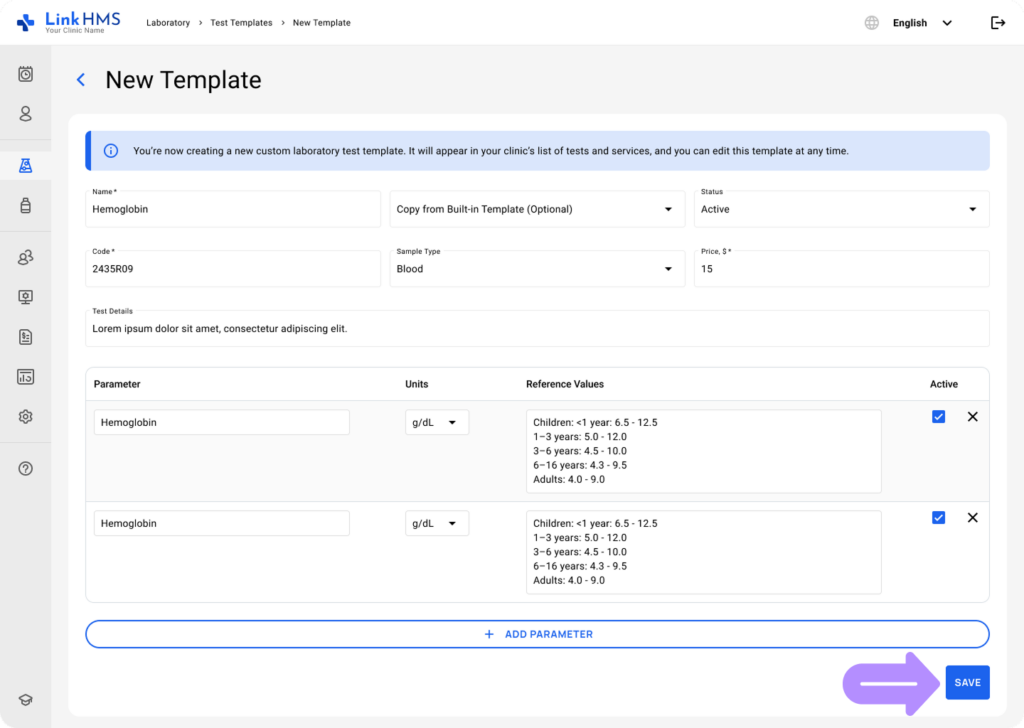Open the appointments calendar sidebar icon
The image size is (1024, 728).
25,74
